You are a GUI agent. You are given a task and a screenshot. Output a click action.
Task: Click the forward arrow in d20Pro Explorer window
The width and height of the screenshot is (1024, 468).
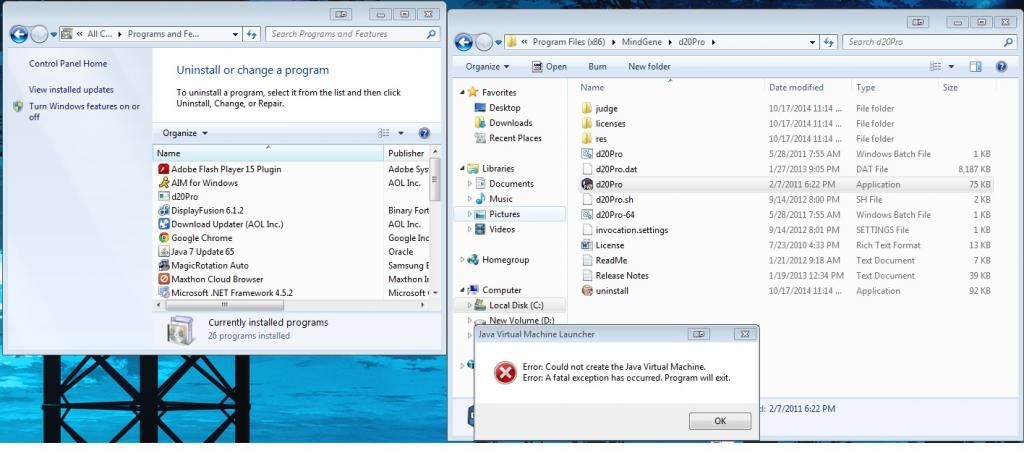(x=484, y=42)
